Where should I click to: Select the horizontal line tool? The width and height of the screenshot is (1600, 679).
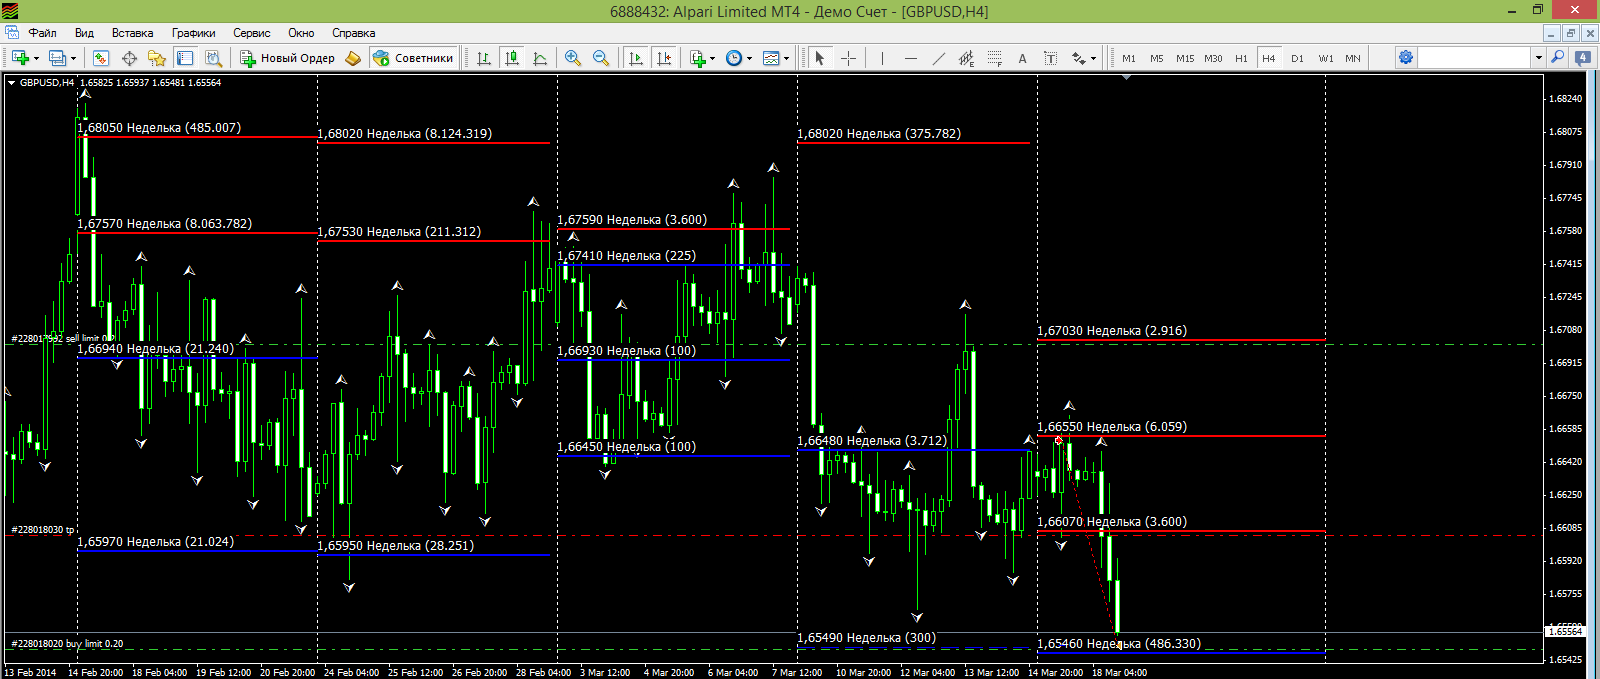910,58
